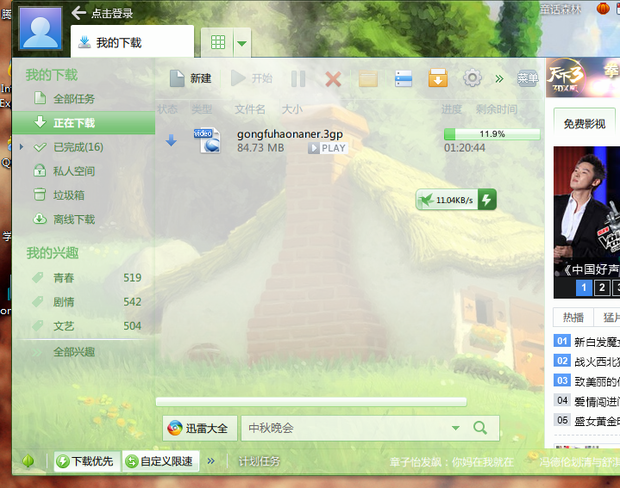Expand the 已完成(16) tree item
Viewport: 620px width, 488px height.
(24, 147)
